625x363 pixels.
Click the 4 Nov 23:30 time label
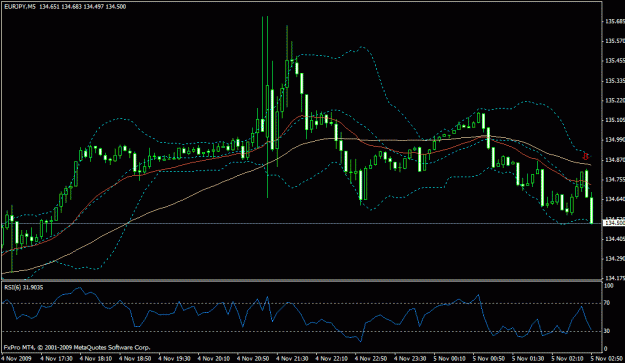(411, 358)
